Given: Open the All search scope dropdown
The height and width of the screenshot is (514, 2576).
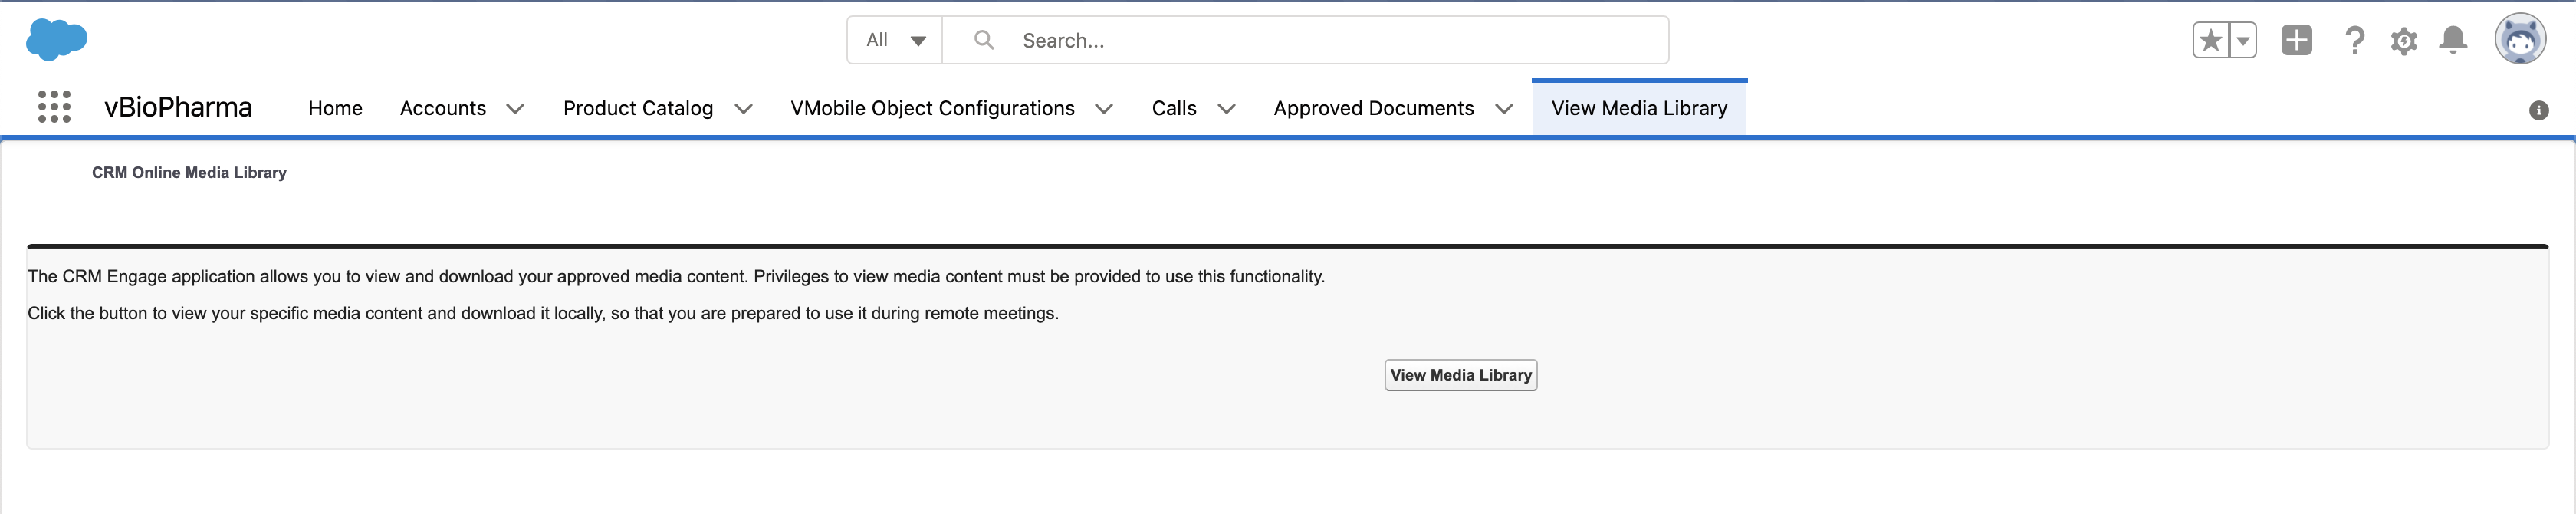Looking at the screenshot, I should pyautogui.click(x=895, y=40).
